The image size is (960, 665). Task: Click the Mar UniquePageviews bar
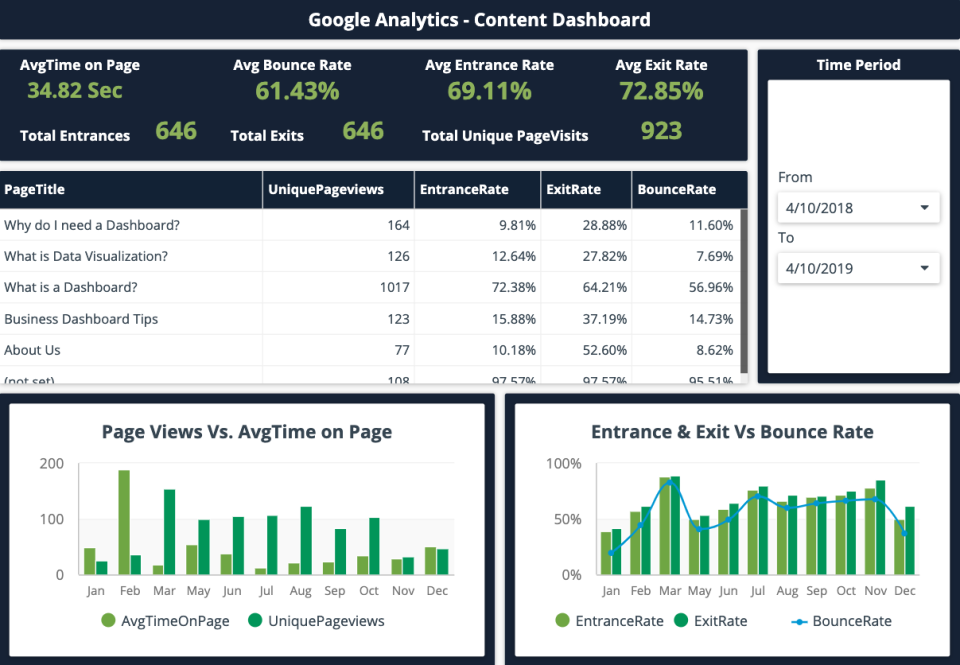pyautogui.click(x=170, y=532)
